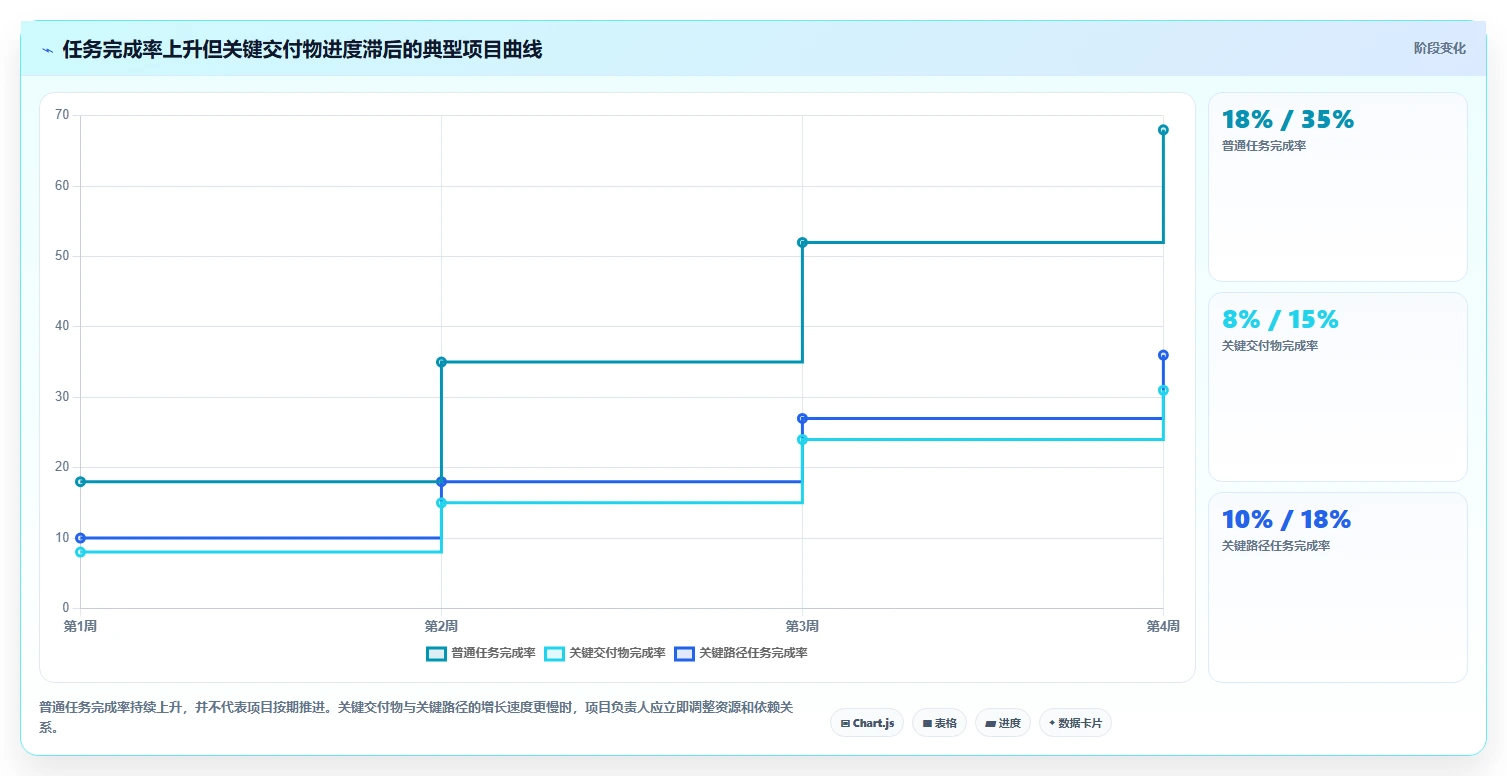Click the 进度 chip
The width and height of the screenshot is (1507, 776).
click(1003, 722)
